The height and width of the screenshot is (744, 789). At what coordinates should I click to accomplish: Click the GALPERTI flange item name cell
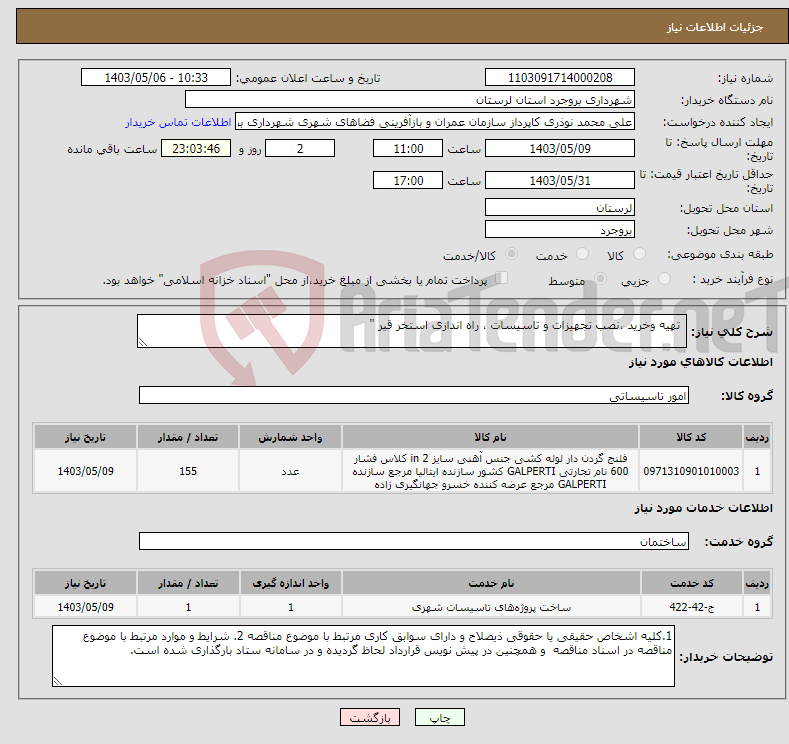coord(491,471)
